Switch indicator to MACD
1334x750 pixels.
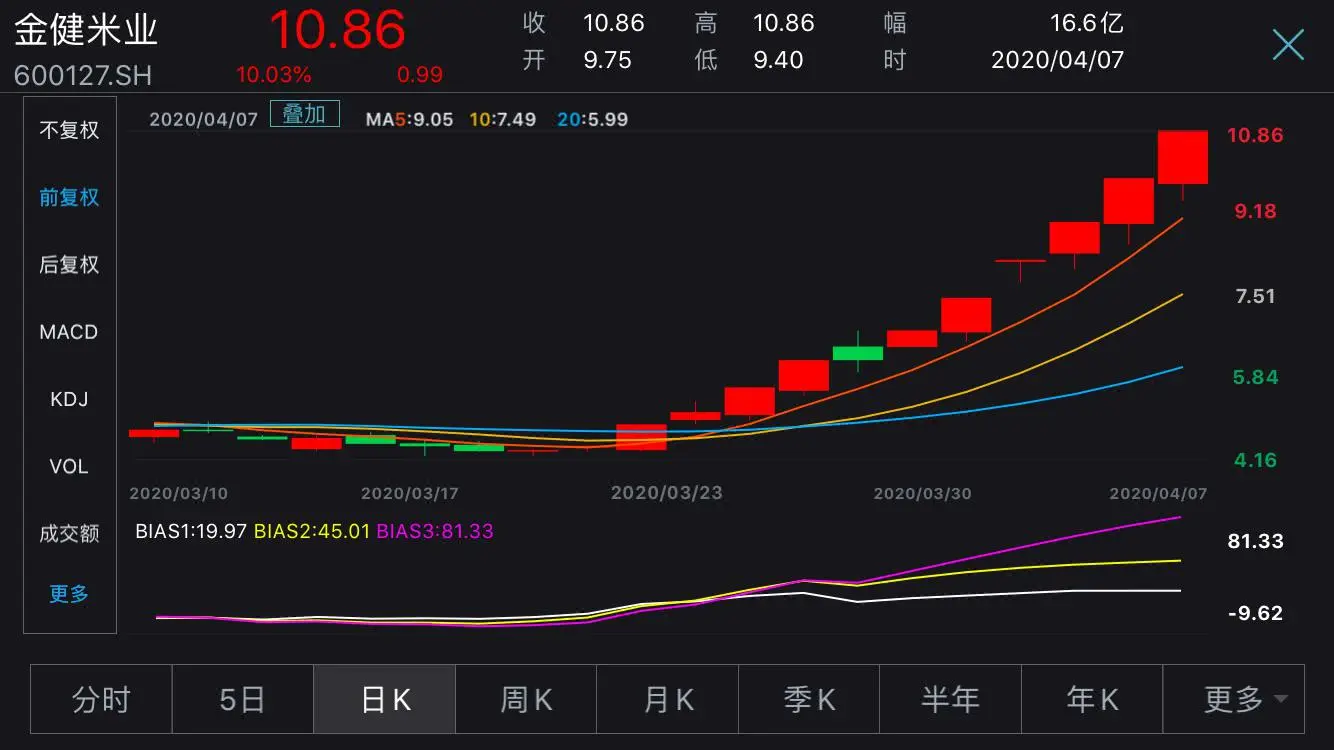[69, 332]
